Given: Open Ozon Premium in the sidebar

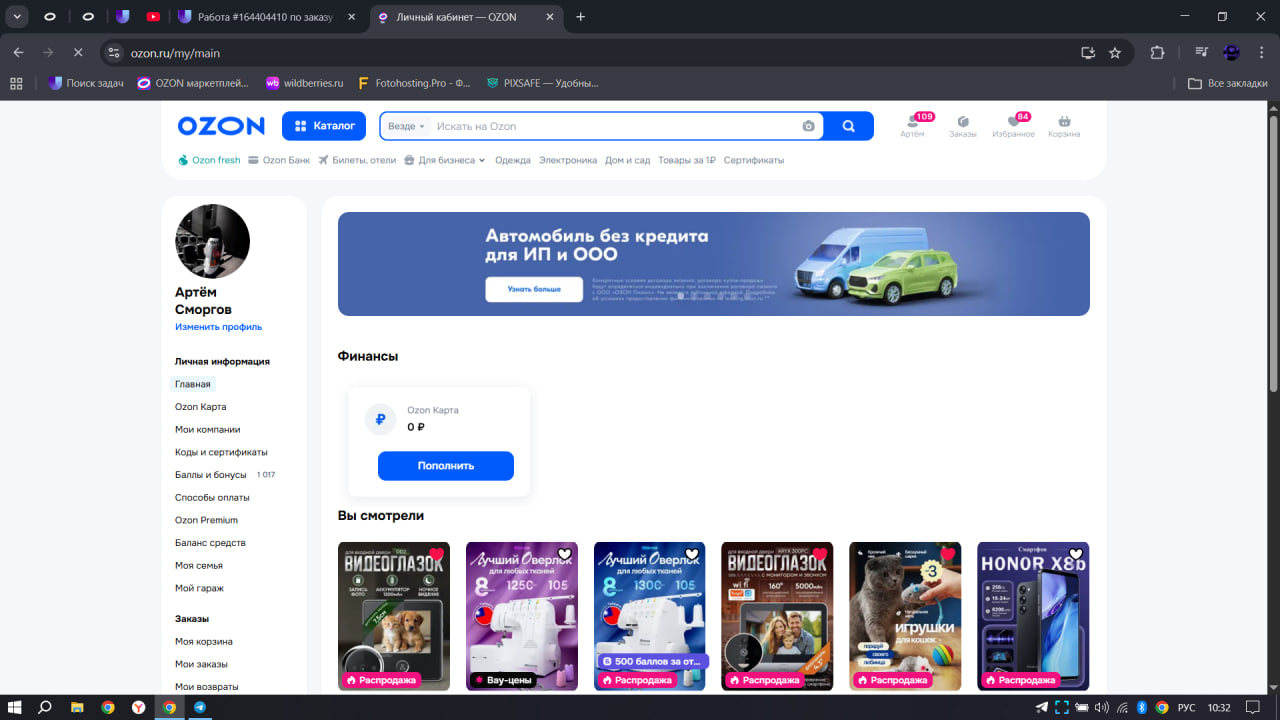Looking at the screenshot, I should click(206, 520).
